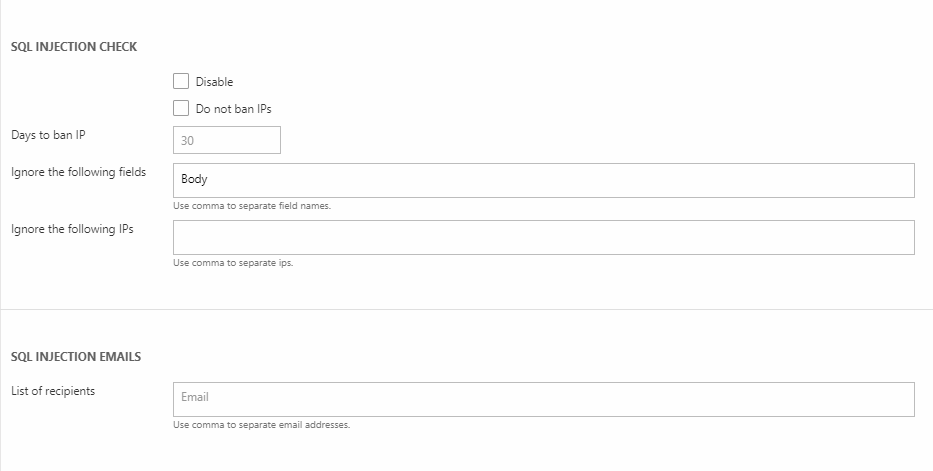The image size is (933, 471).
Task: Click the "Ignore the following fields" label
Action: click(x=78, y=172)
